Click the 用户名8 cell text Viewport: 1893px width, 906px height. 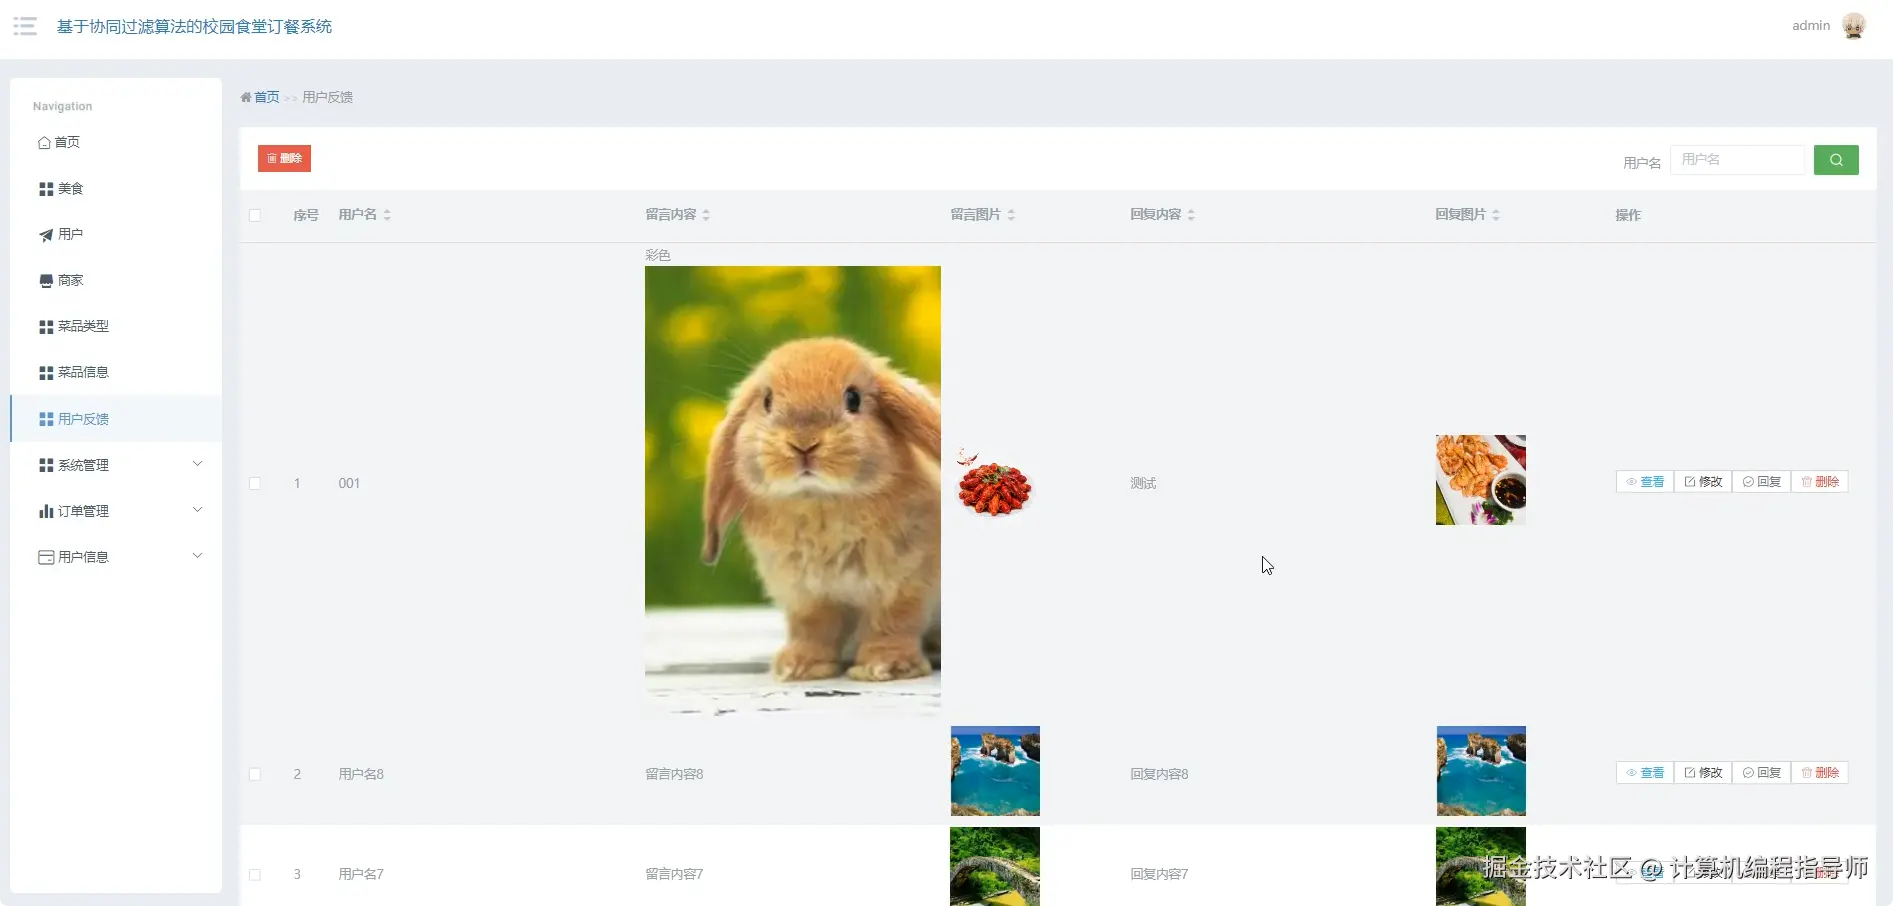coord(361,774)
